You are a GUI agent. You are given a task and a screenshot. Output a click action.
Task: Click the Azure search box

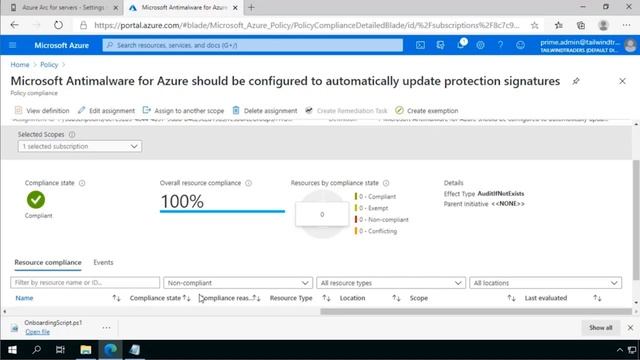pos(253,45)
